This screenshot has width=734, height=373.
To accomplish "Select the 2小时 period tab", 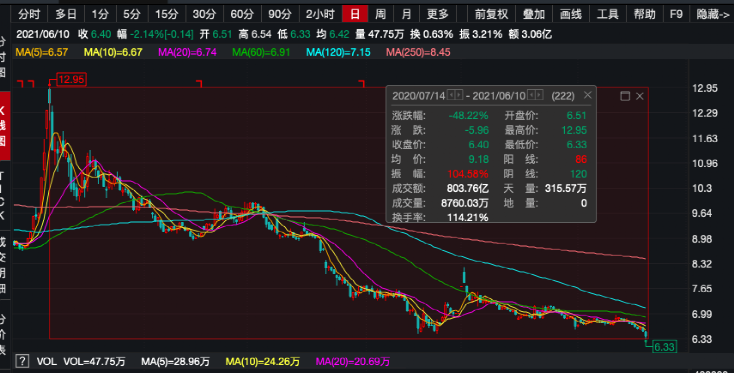I will point(320,15).
